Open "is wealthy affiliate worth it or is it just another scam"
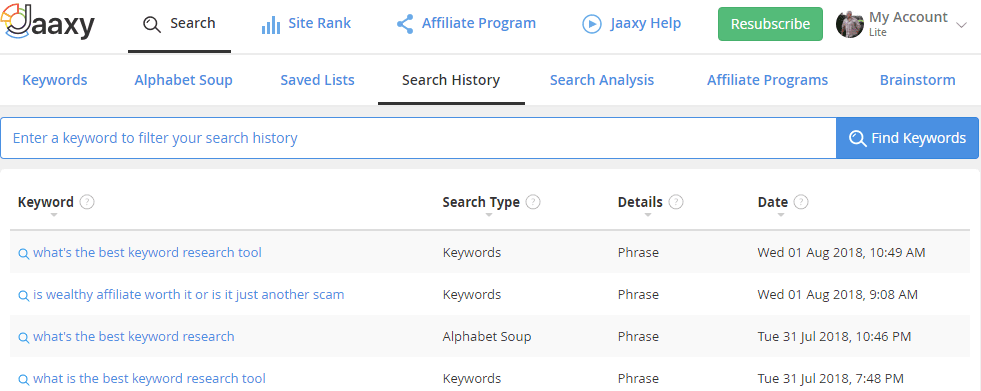Screen dimensions: 981x391 pos(188,294)
